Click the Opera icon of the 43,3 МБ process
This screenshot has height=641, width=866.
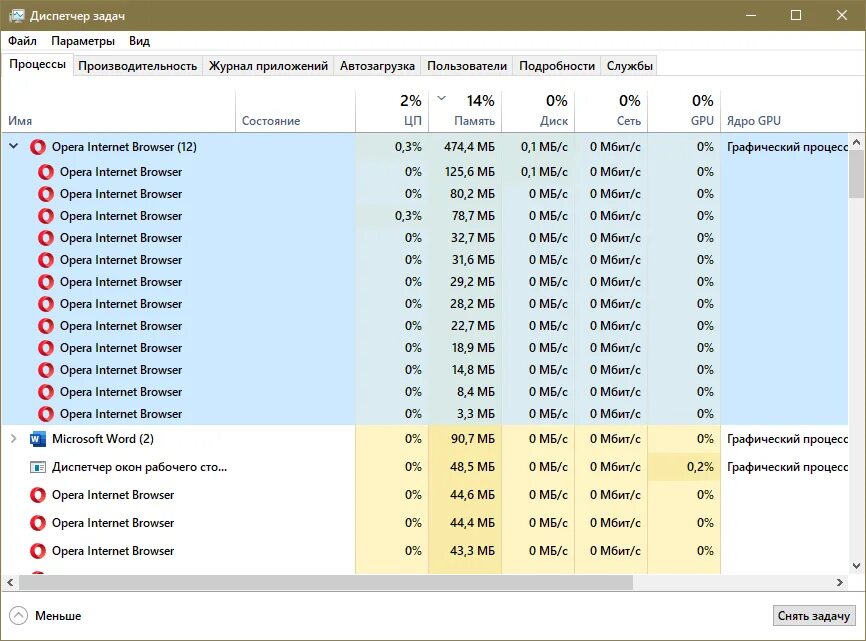(x=38, y=551)
